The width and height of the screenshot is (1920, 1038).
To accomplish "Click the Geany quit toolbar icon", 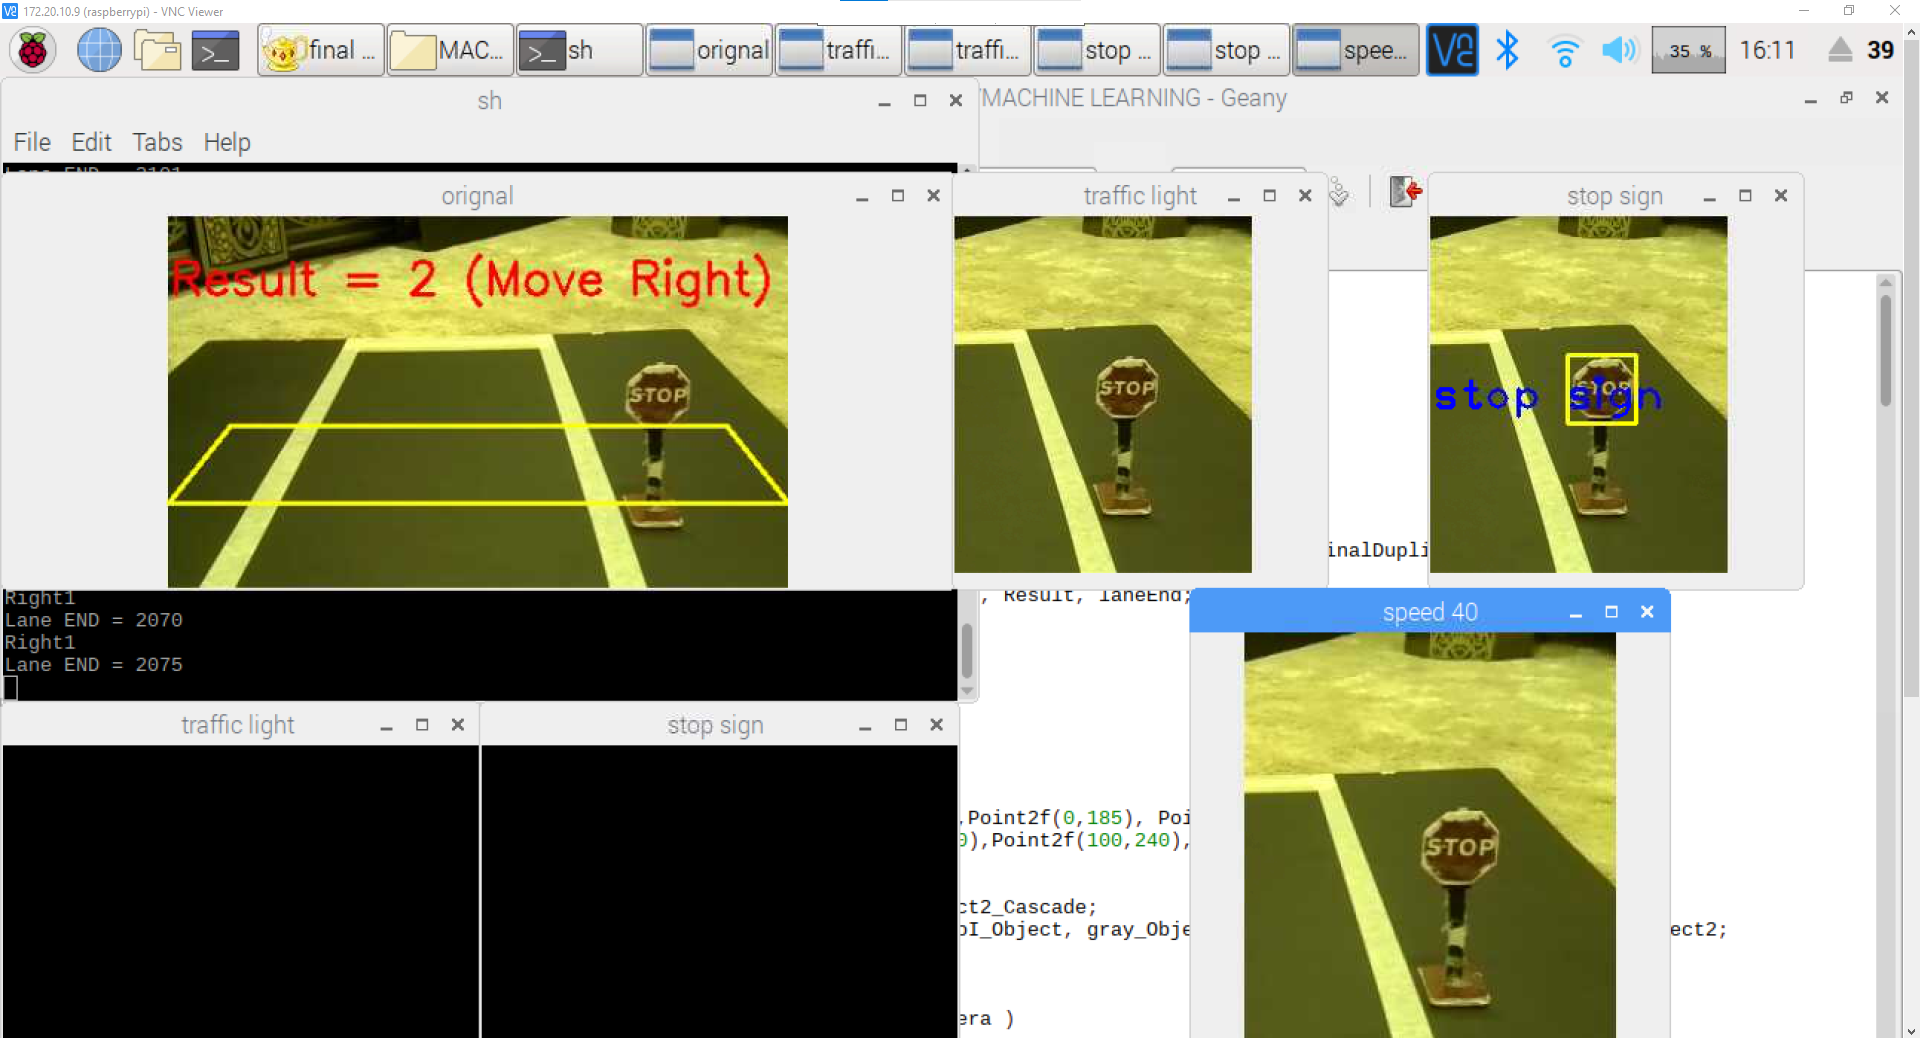I will tap(1405, 191).
